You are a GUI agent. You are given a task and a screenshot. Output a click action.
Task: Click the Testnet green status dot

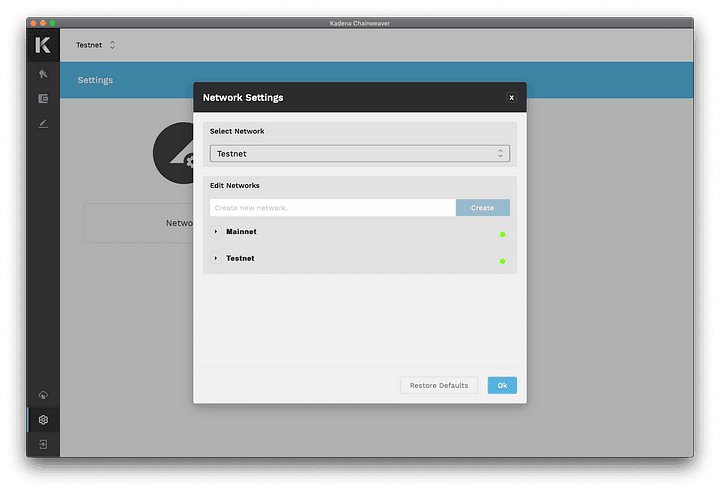pyautogui.click(x=502, y=261)
